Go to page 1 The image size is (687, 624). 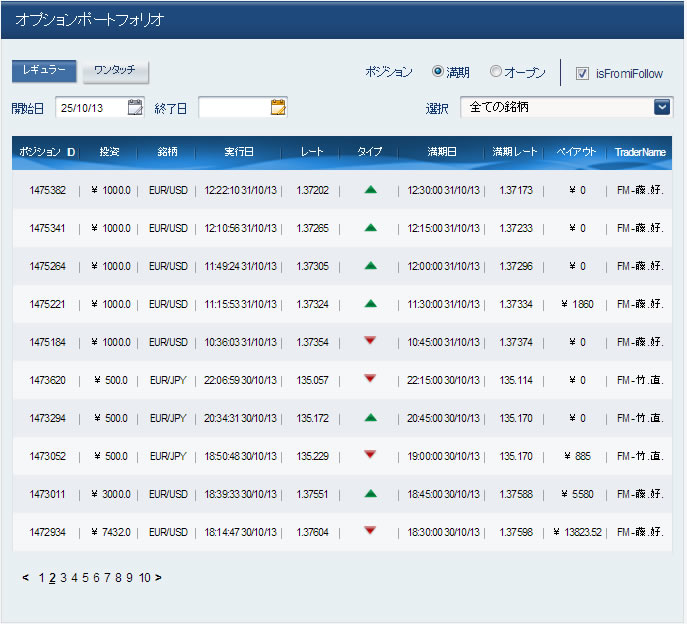[x=42, y=578]
